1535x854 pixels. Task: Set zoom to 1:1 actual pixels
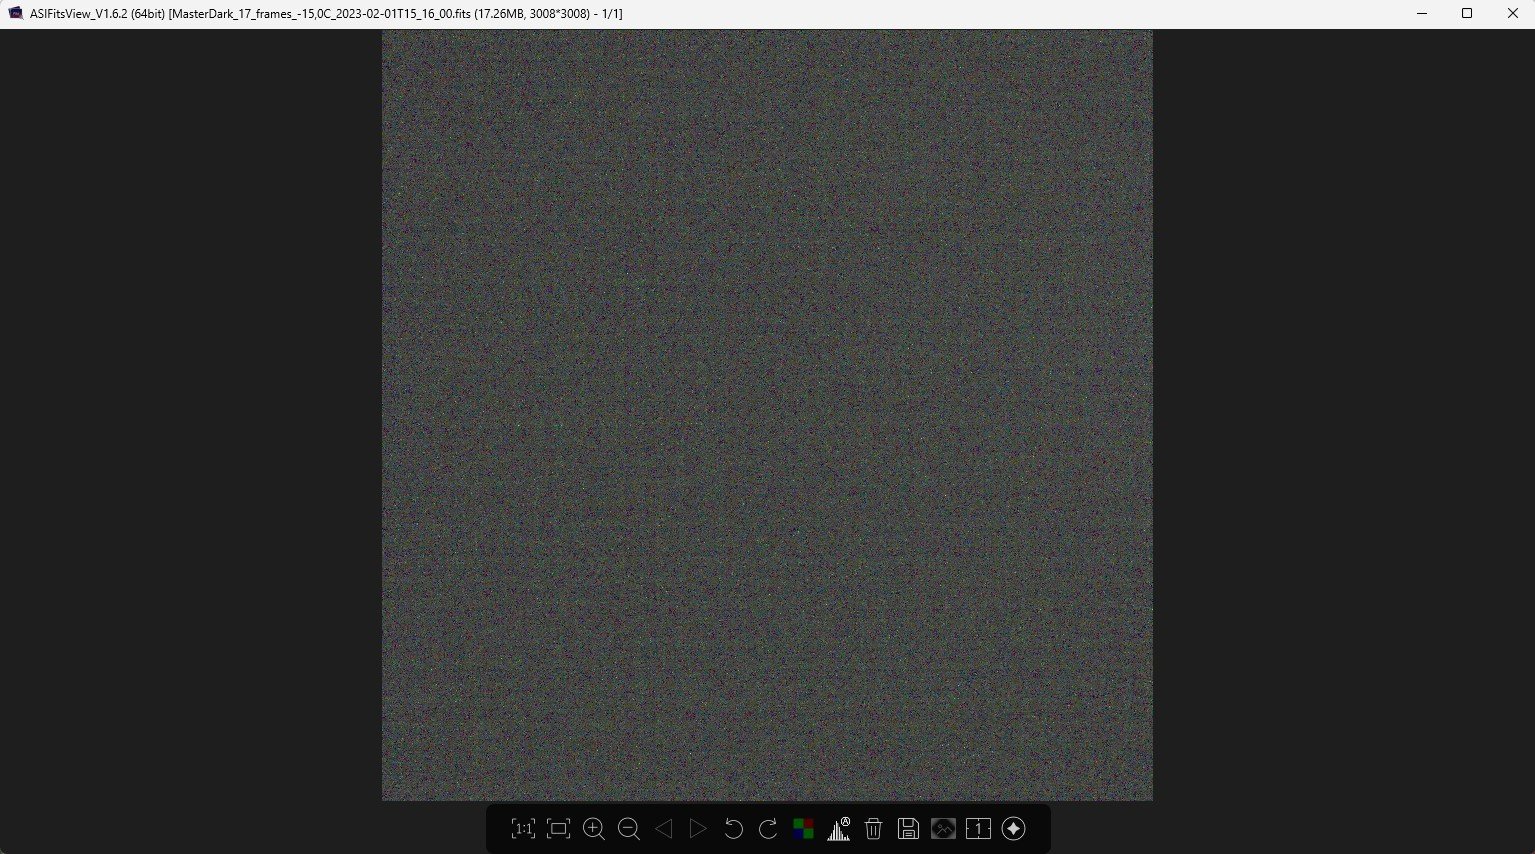coord(523,829)
